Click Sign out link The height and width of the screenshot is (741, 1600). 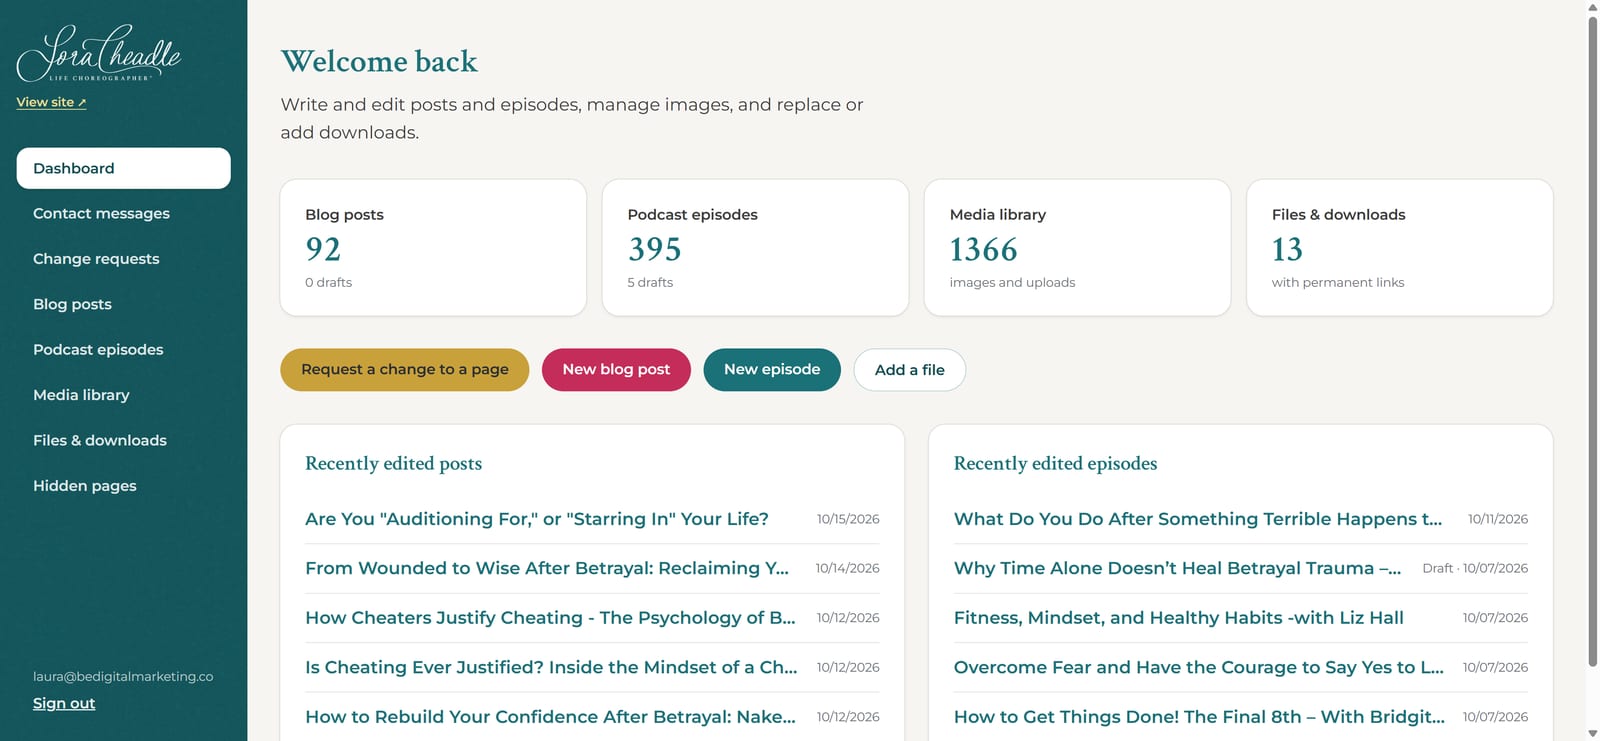(x=64, y=703)
